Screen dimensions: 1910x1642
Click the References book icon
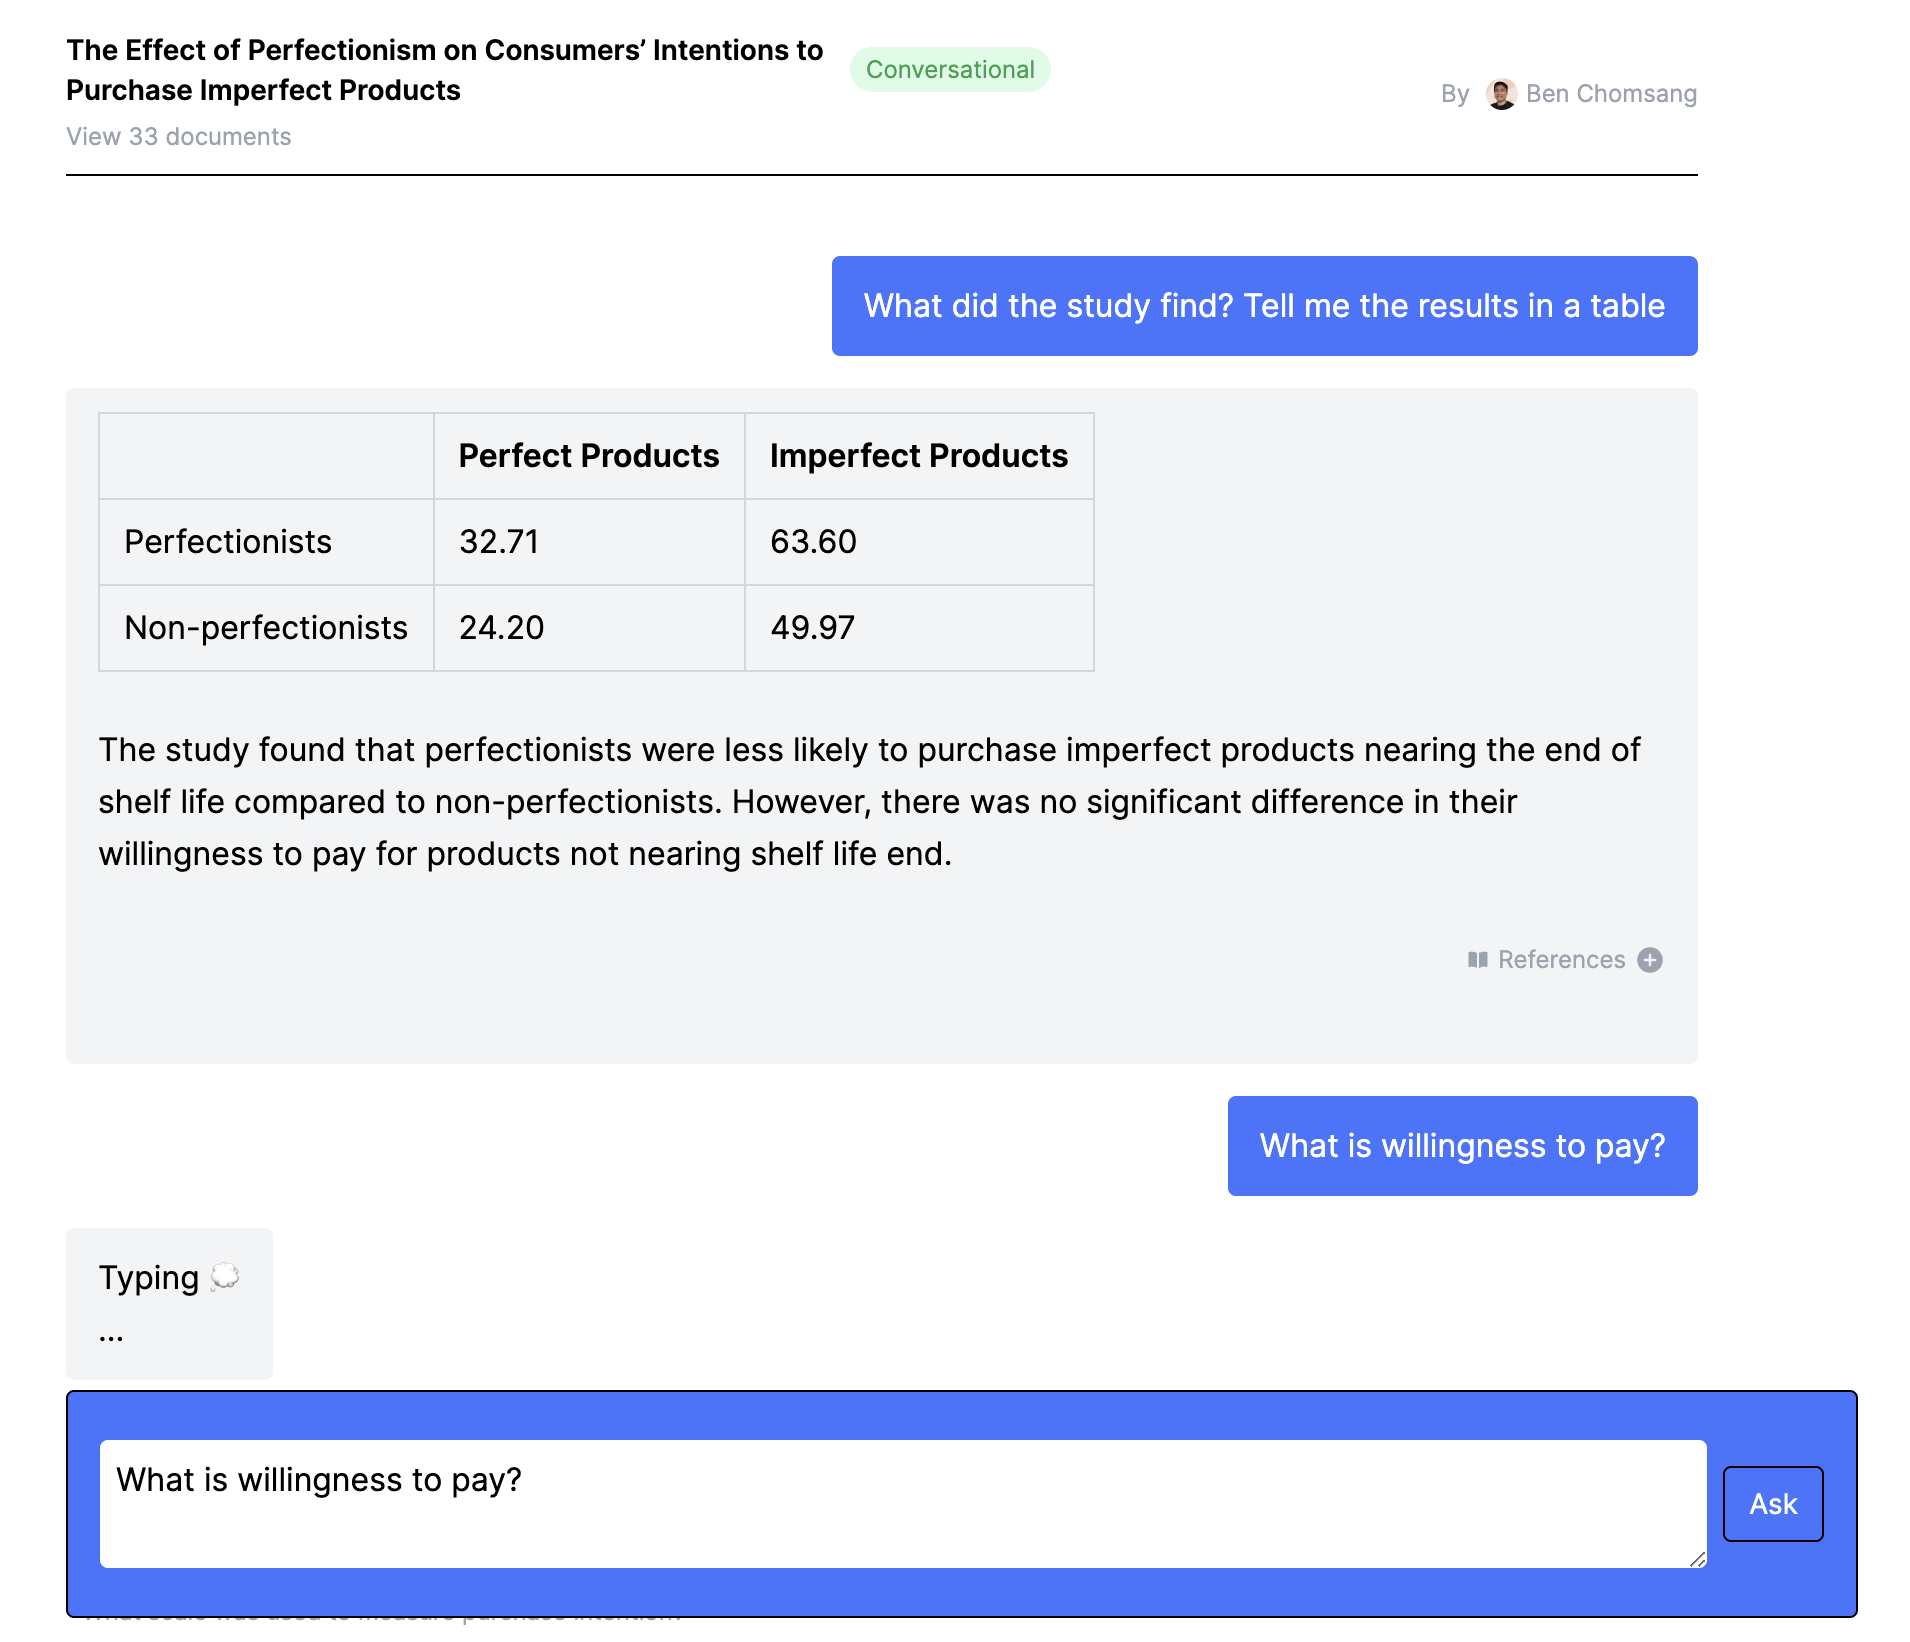click(1478, 960)
